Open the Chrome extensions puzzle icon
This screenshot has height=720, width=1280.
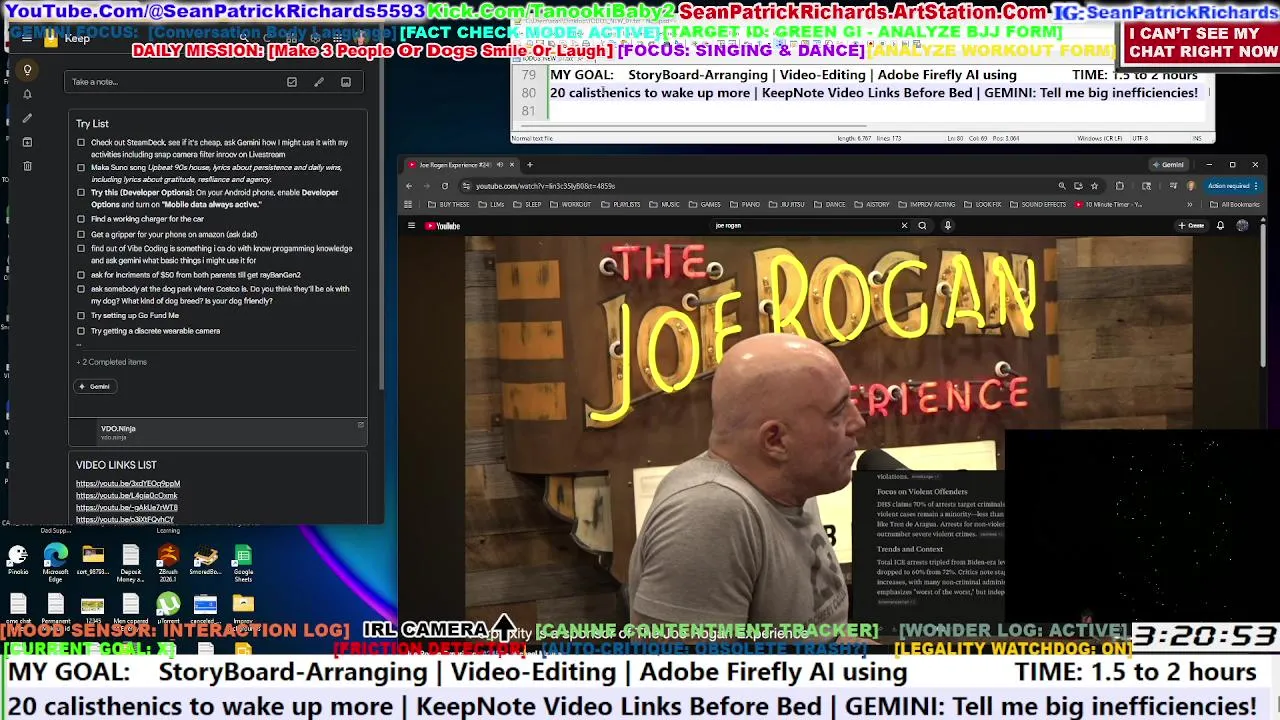pyautogui.click(x=1120, y=186)
